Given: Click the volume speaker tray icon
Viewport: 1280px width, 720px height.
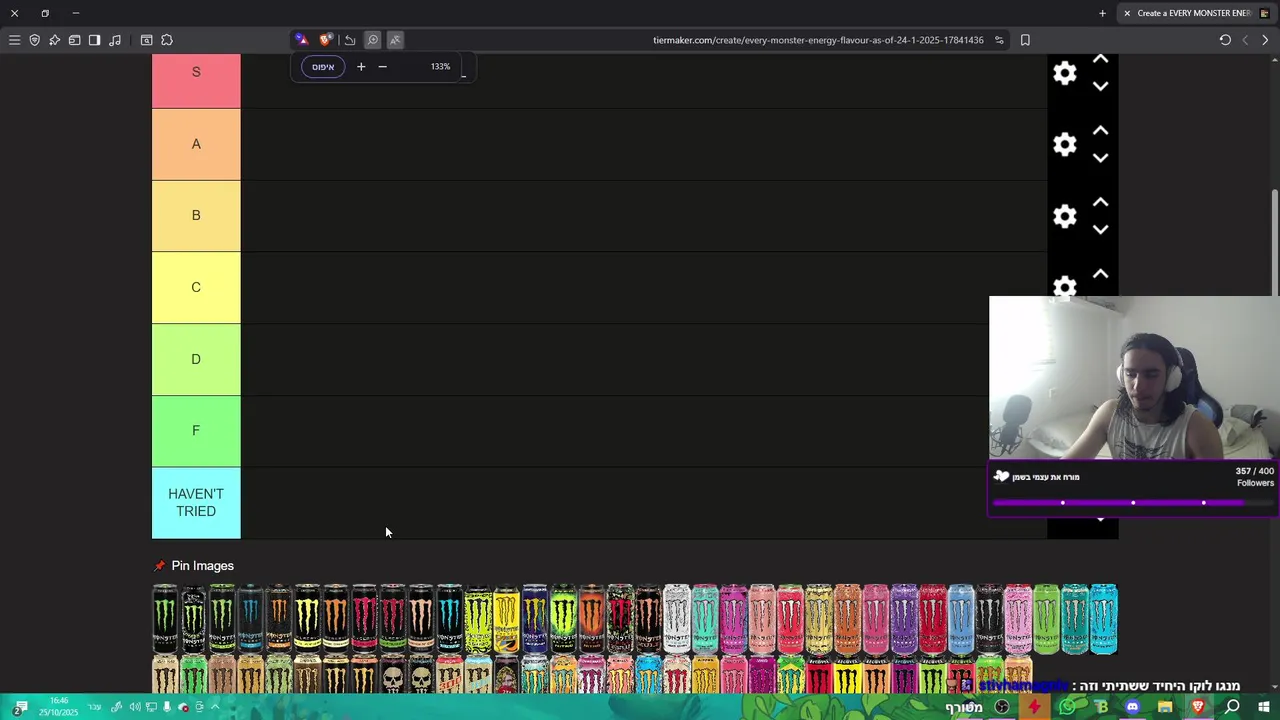Looking at the screenshot, I should click(135, 707).
